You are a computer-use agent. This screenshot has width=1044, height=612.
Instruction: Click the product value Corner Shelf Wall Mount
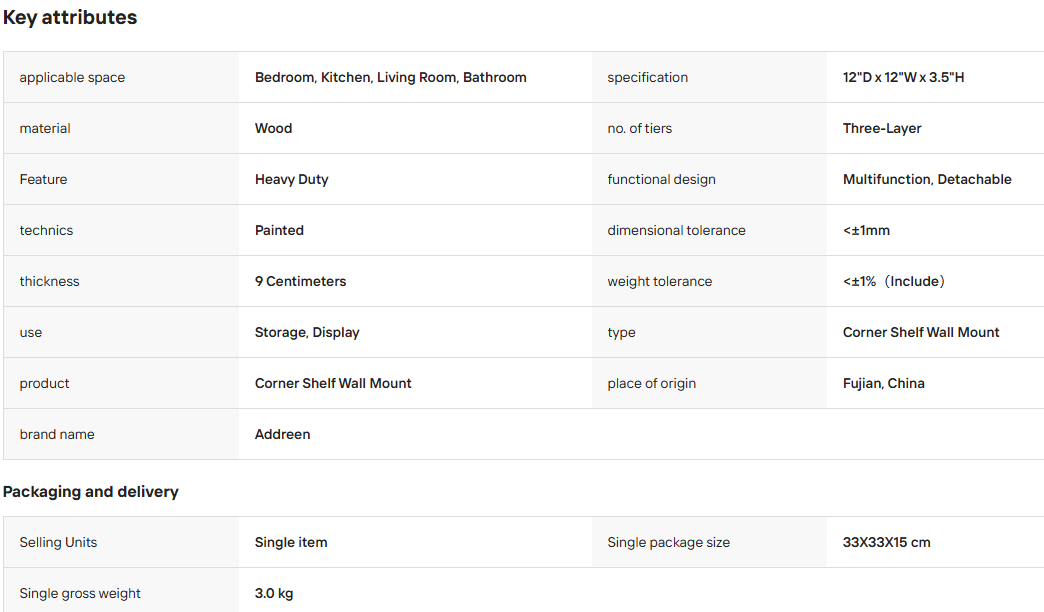point(334,384)
